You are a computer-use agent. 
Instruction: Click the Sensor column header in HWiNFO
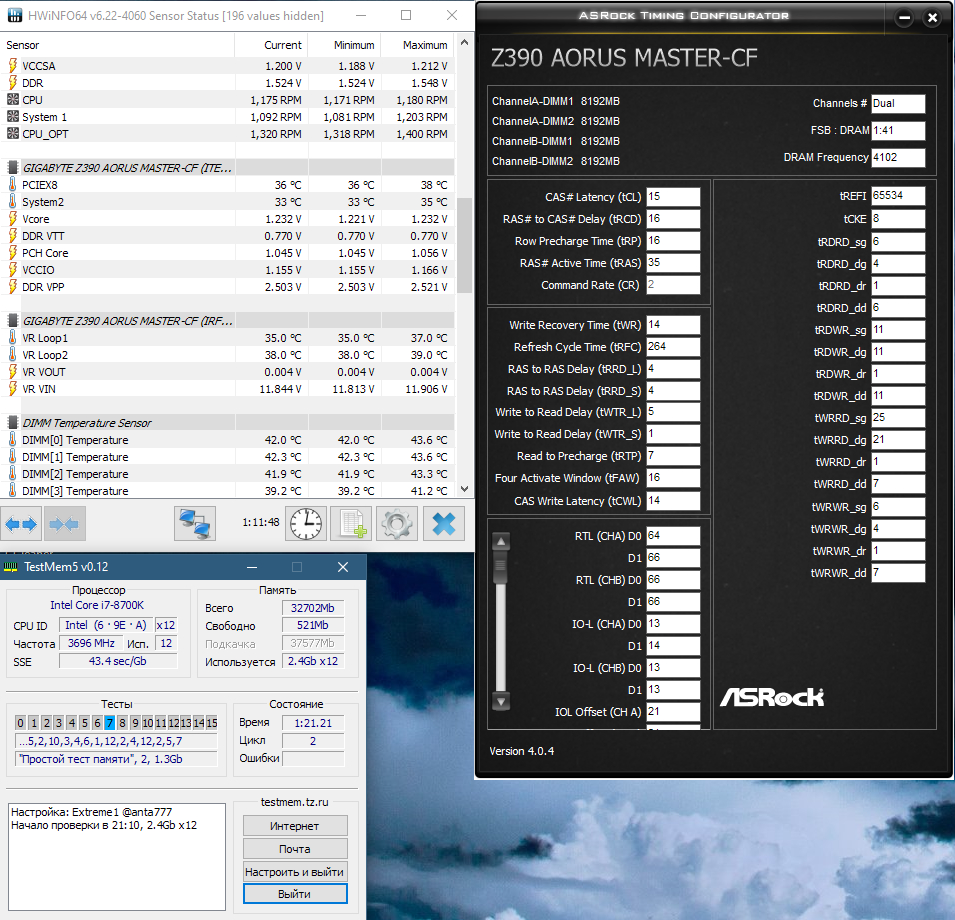pyautogui.click(x=118, y=45)
